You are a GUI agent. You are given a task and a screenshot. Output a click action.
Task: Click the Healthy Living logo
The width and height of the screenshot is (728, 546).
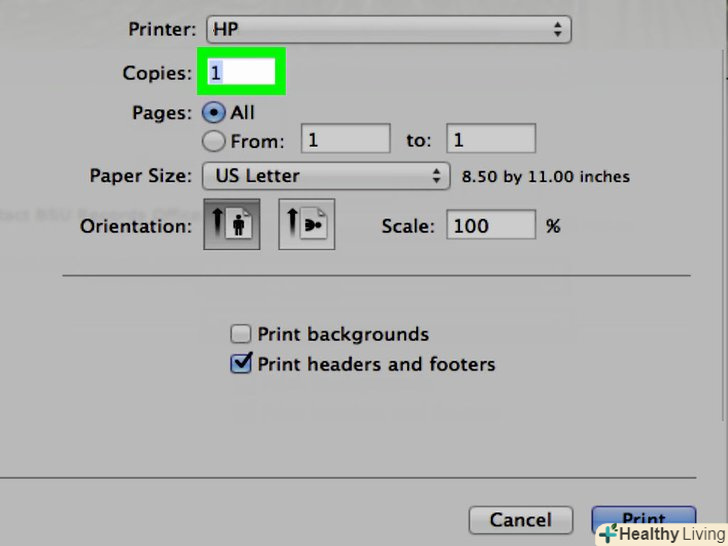tap(661, 533)
